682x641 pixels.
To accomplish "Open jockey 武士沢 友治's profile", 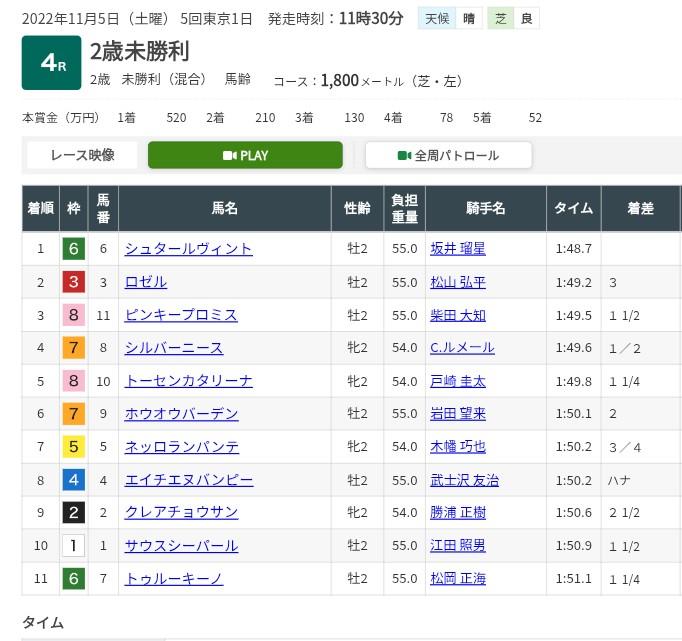I will 464,480.
